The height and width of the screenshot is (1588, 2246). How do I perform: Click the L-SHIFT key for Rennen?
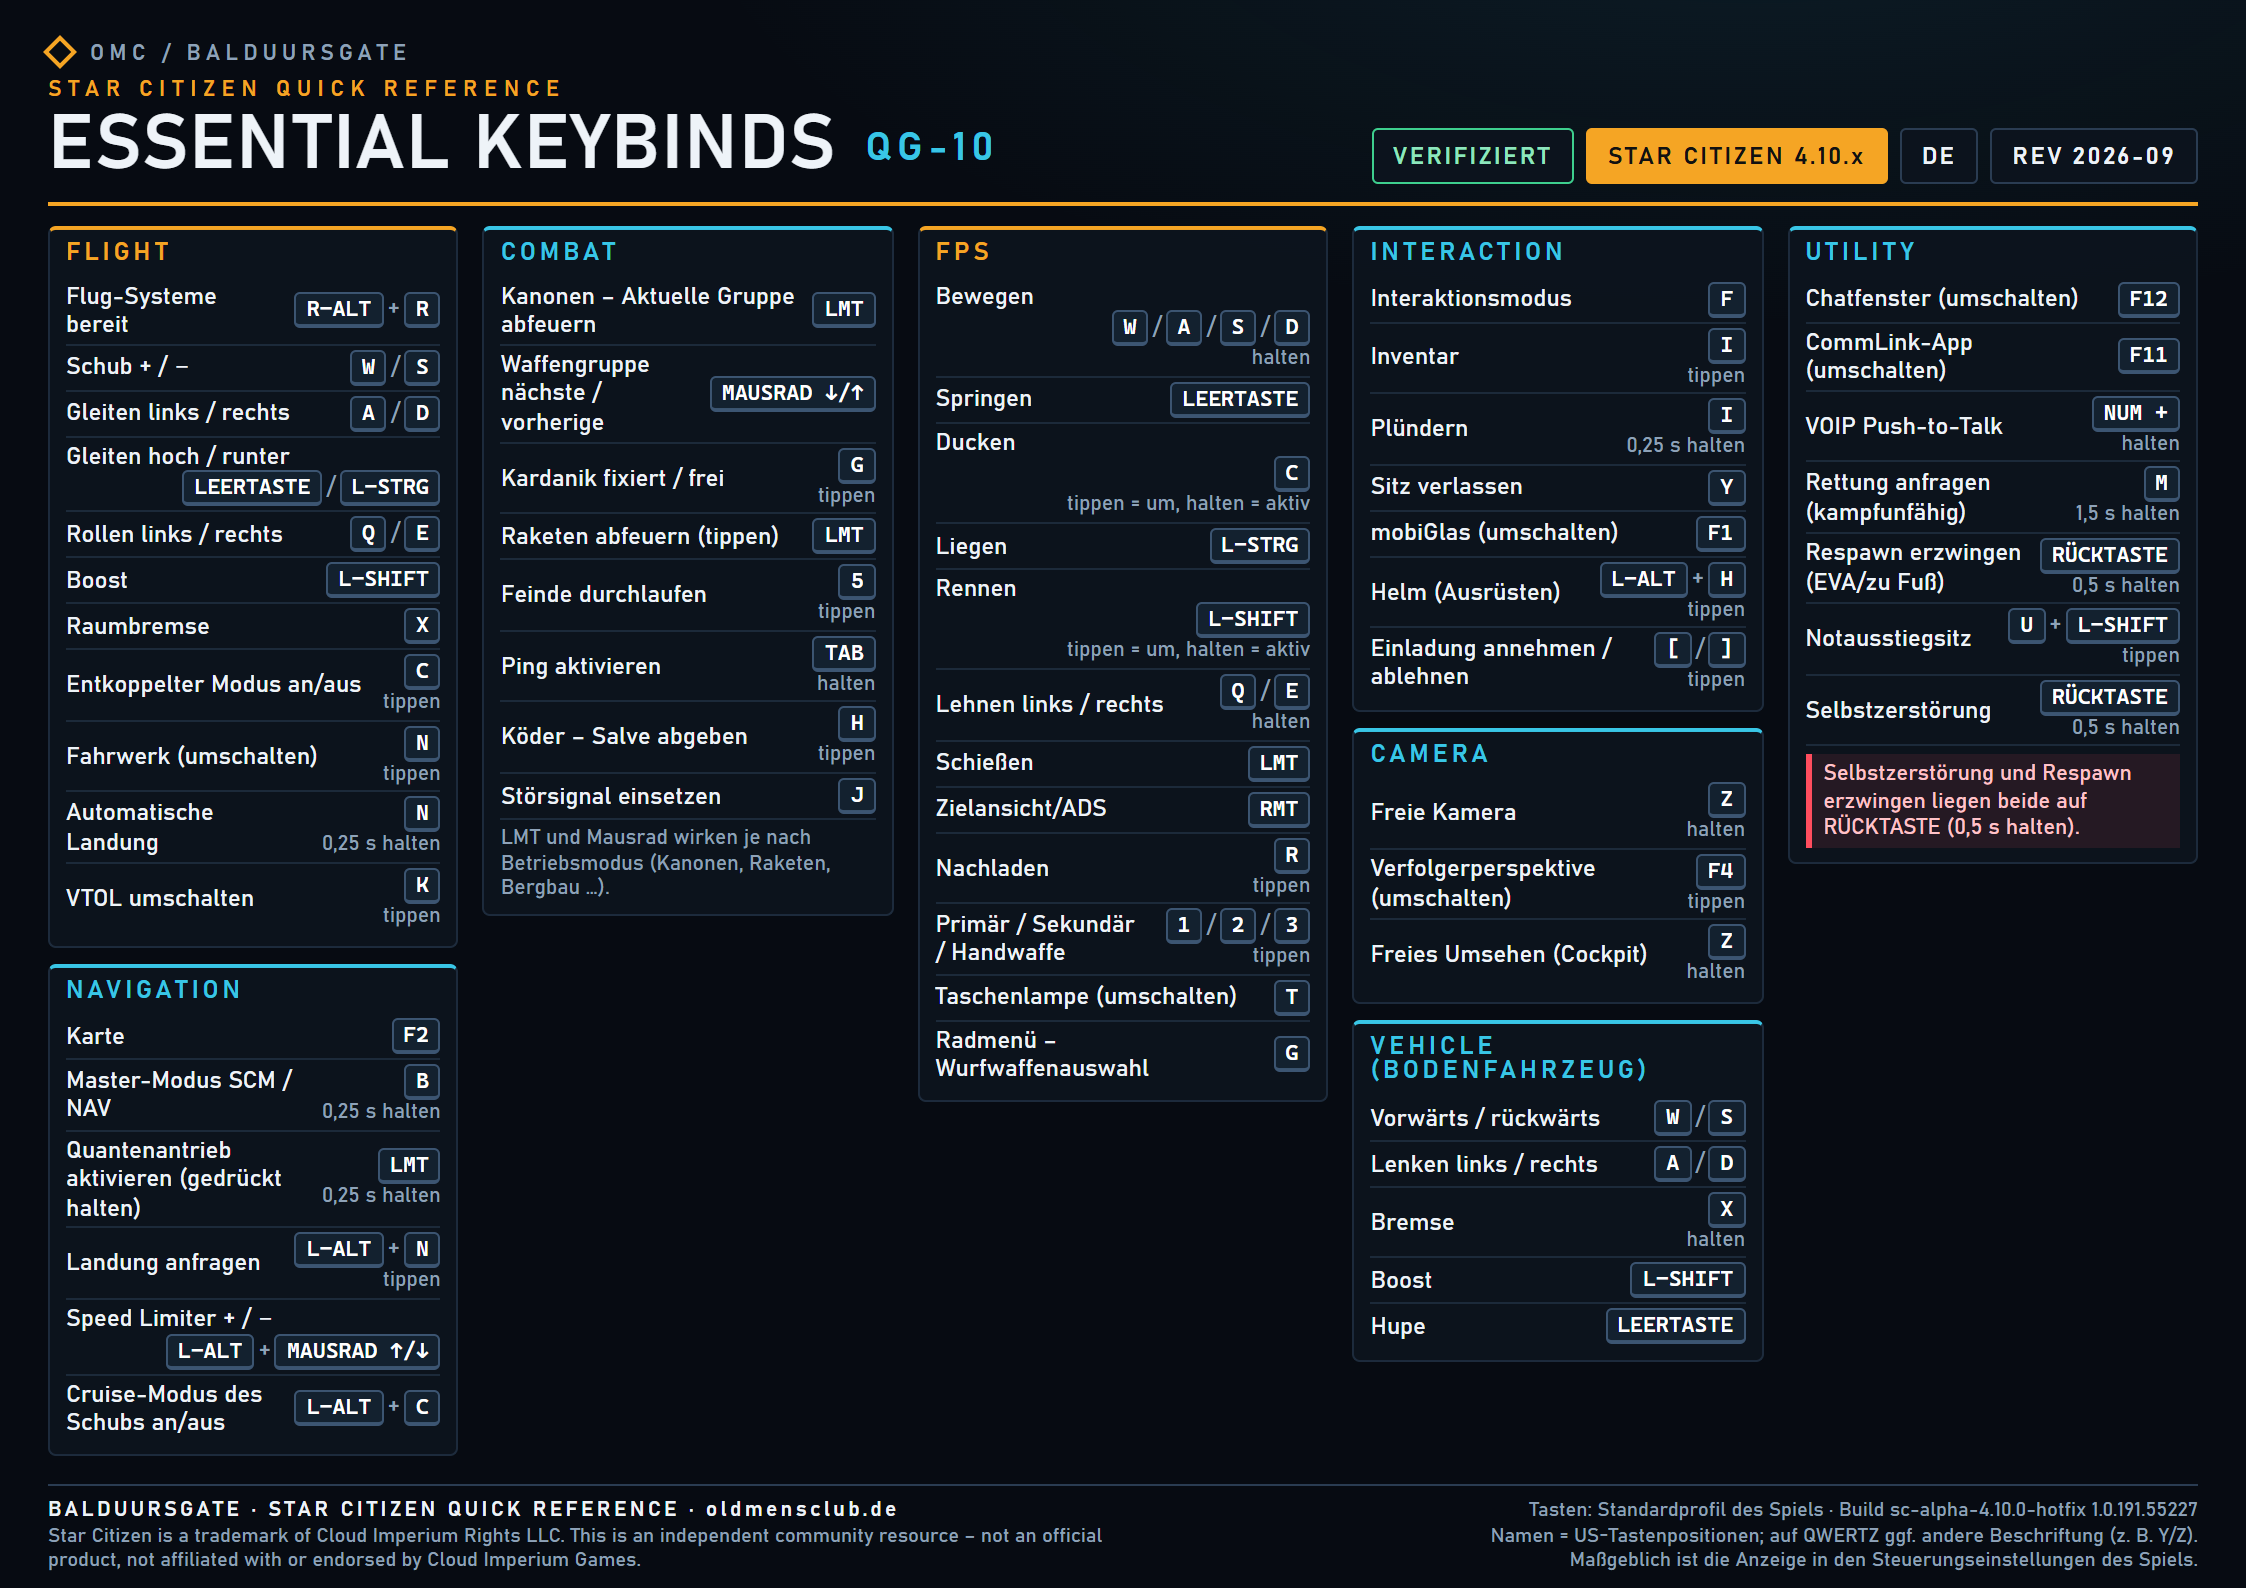[1253, 619]
